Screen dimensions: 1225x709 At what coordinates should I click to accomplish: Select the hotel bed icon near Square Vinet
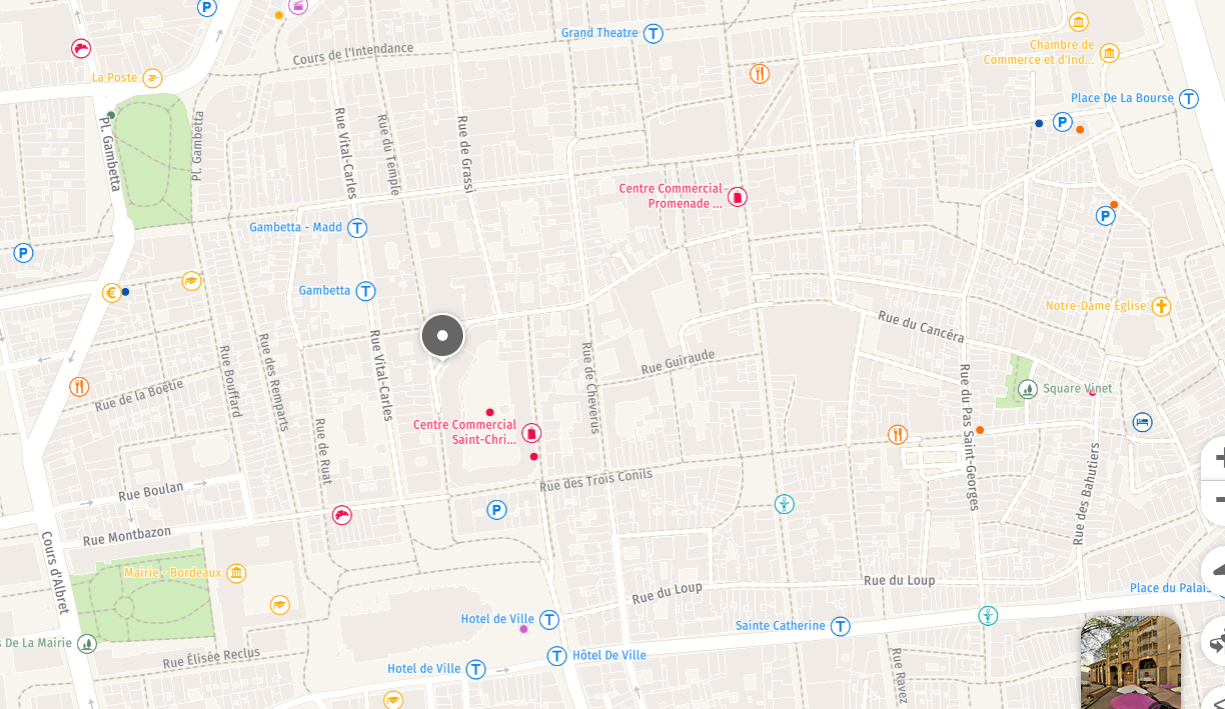1143,422
